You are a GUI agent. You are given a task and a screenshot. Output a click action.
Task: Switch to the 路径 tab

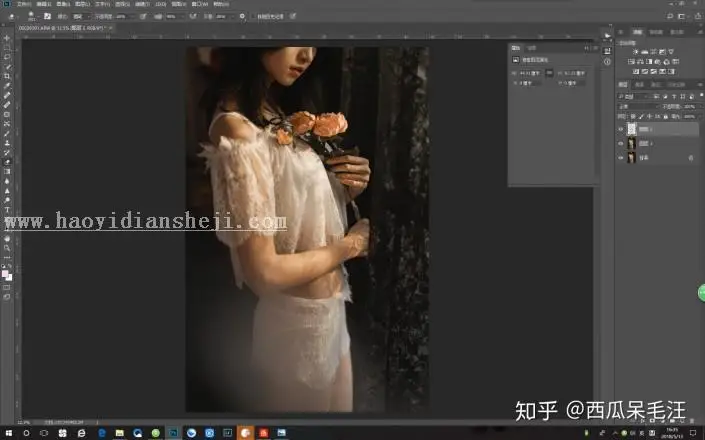pos(656,84)
